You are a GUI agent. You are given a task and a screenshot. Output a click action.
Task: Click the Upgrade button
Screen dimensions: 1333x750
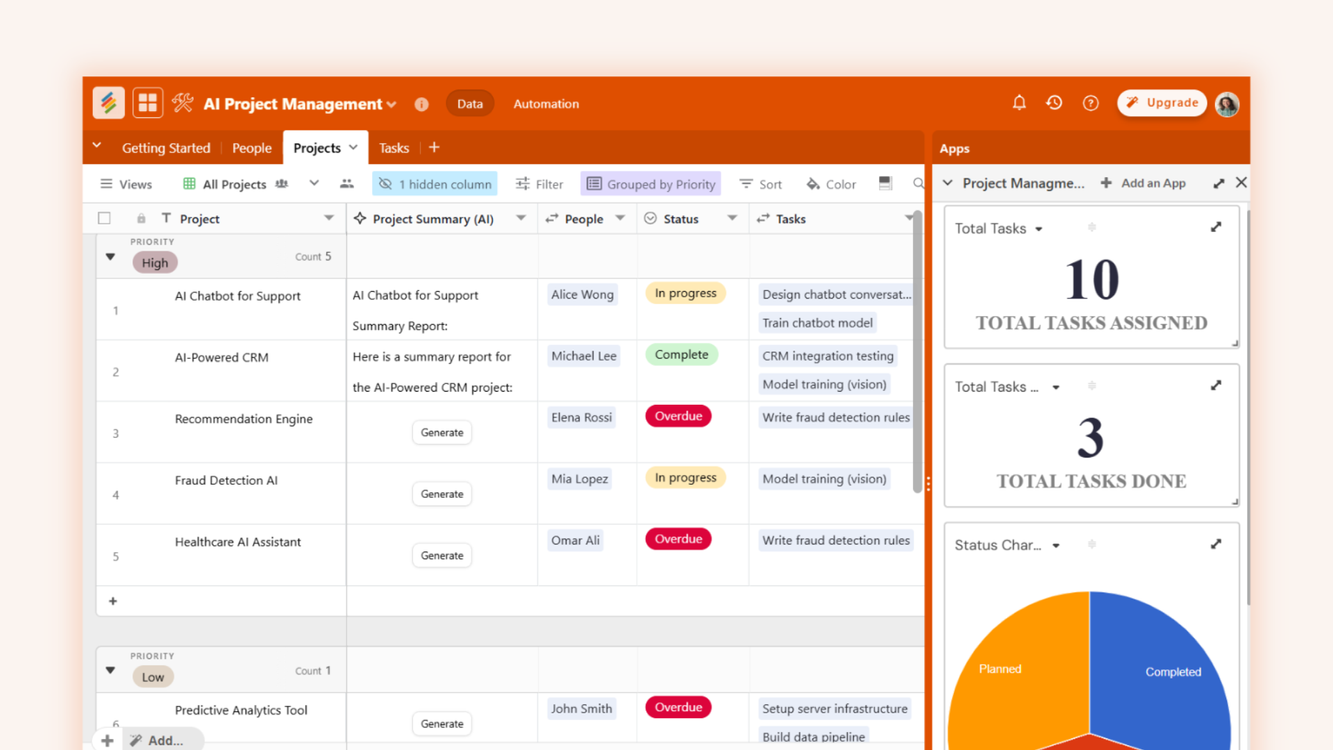1161,102
